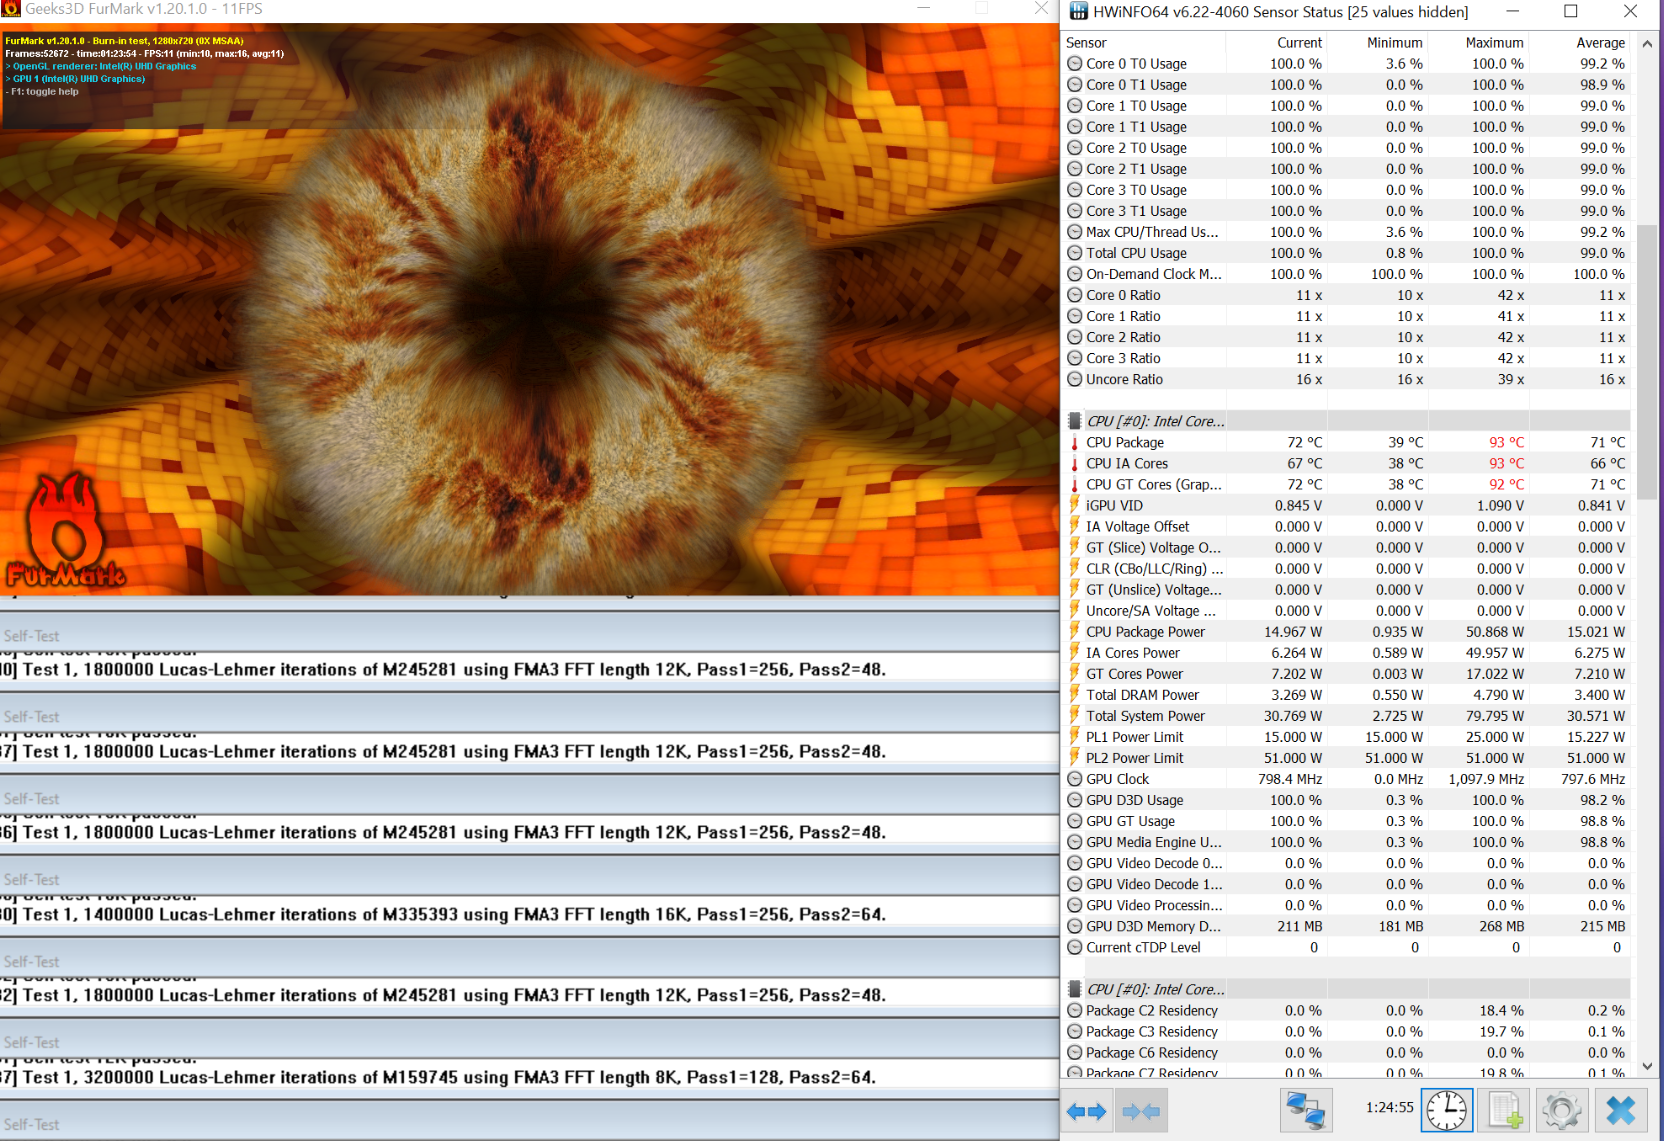Click the M335393 Lucas-Lehmer test line
The width and height of the screenshot is (1664, 1141).
[443, 914]
